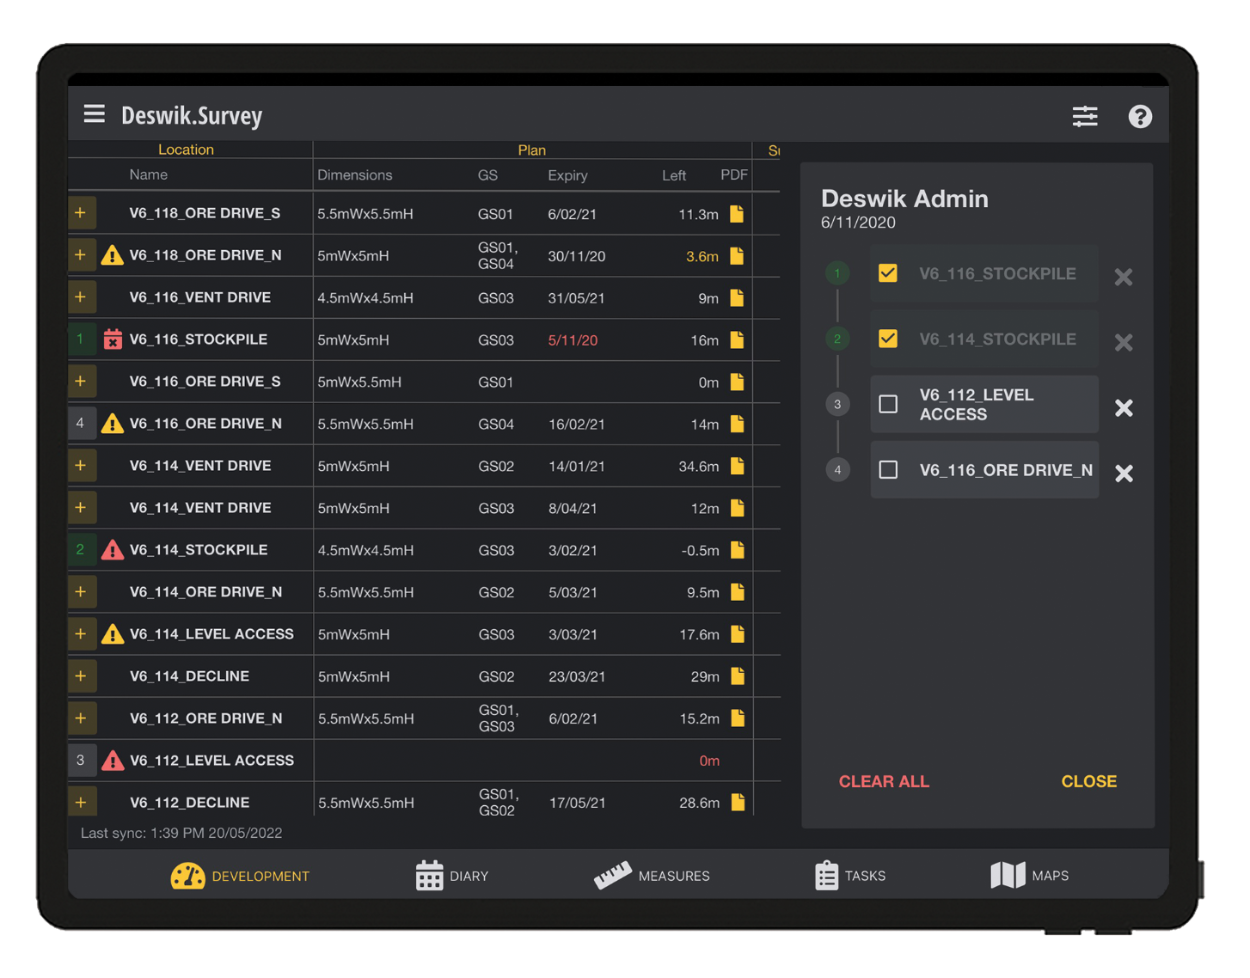Open PDF for V6_114_DECLINE
The image size is (1250, 978).
coord(737,676)
